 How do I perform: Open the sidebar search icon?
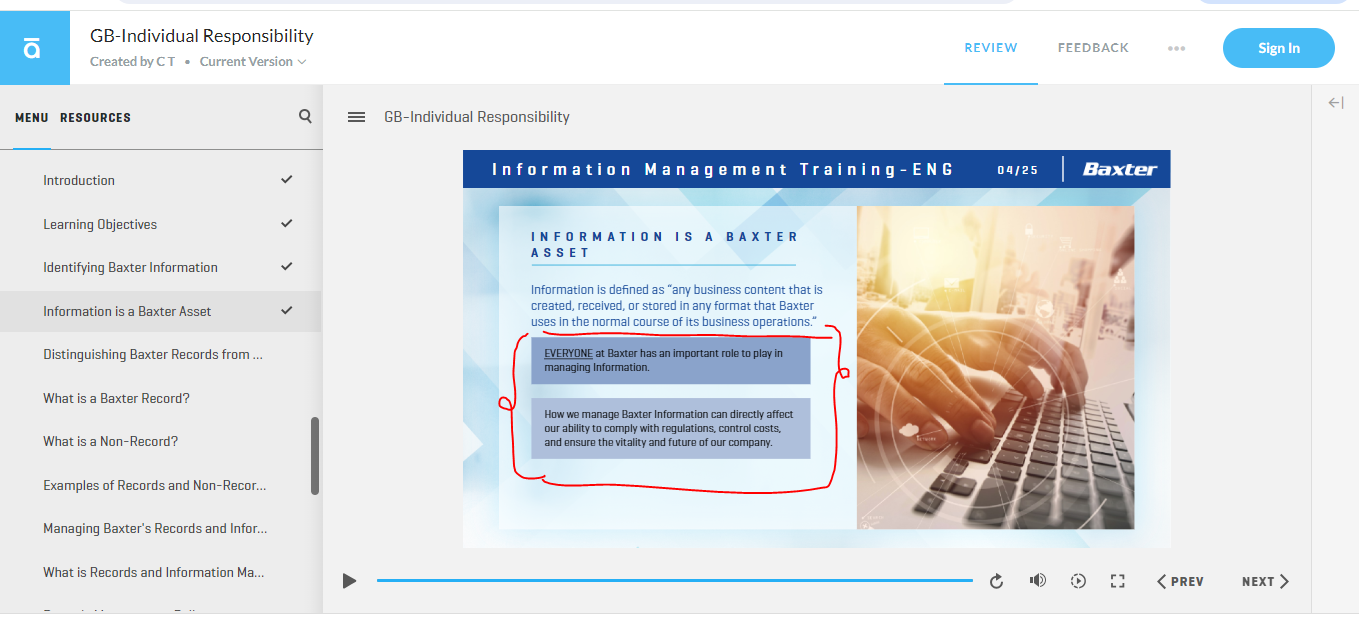305,116
